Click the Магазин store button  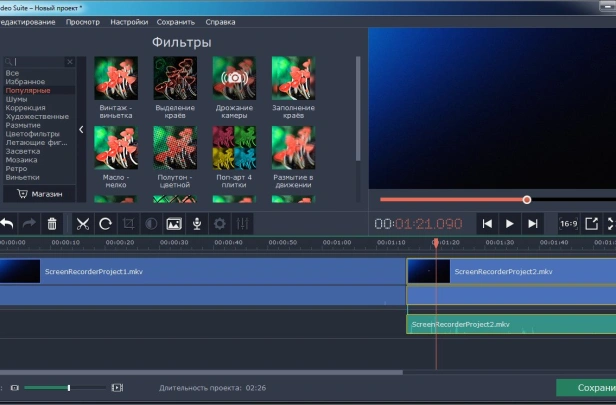click(39, 194)
